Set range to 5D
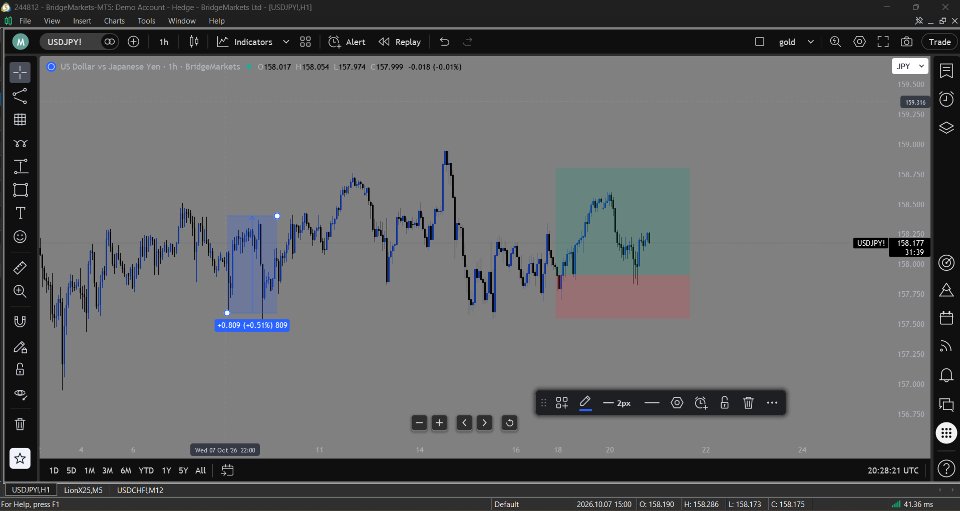960x511 pixels. click(x=71, y=470)
